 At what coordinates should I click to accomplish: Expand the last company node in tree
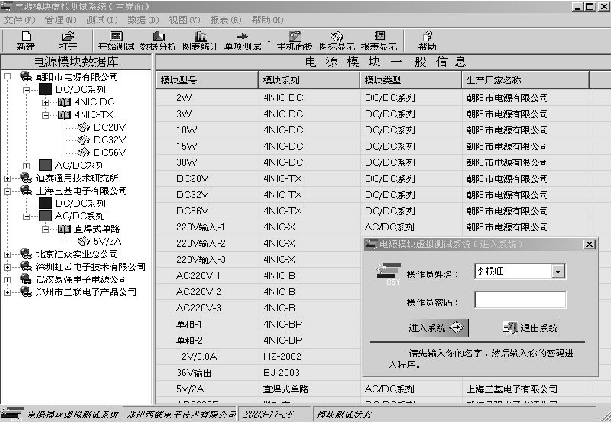pos(9,291)
